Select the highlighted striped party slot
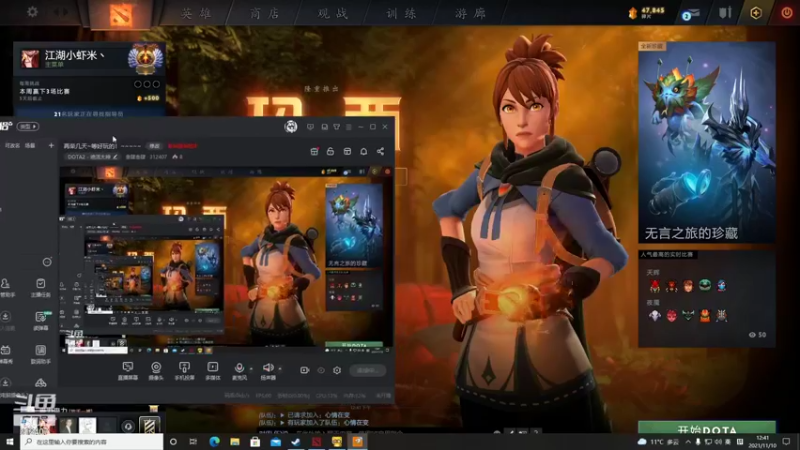This screenshot has width=800, height=450. pos(149,425)
